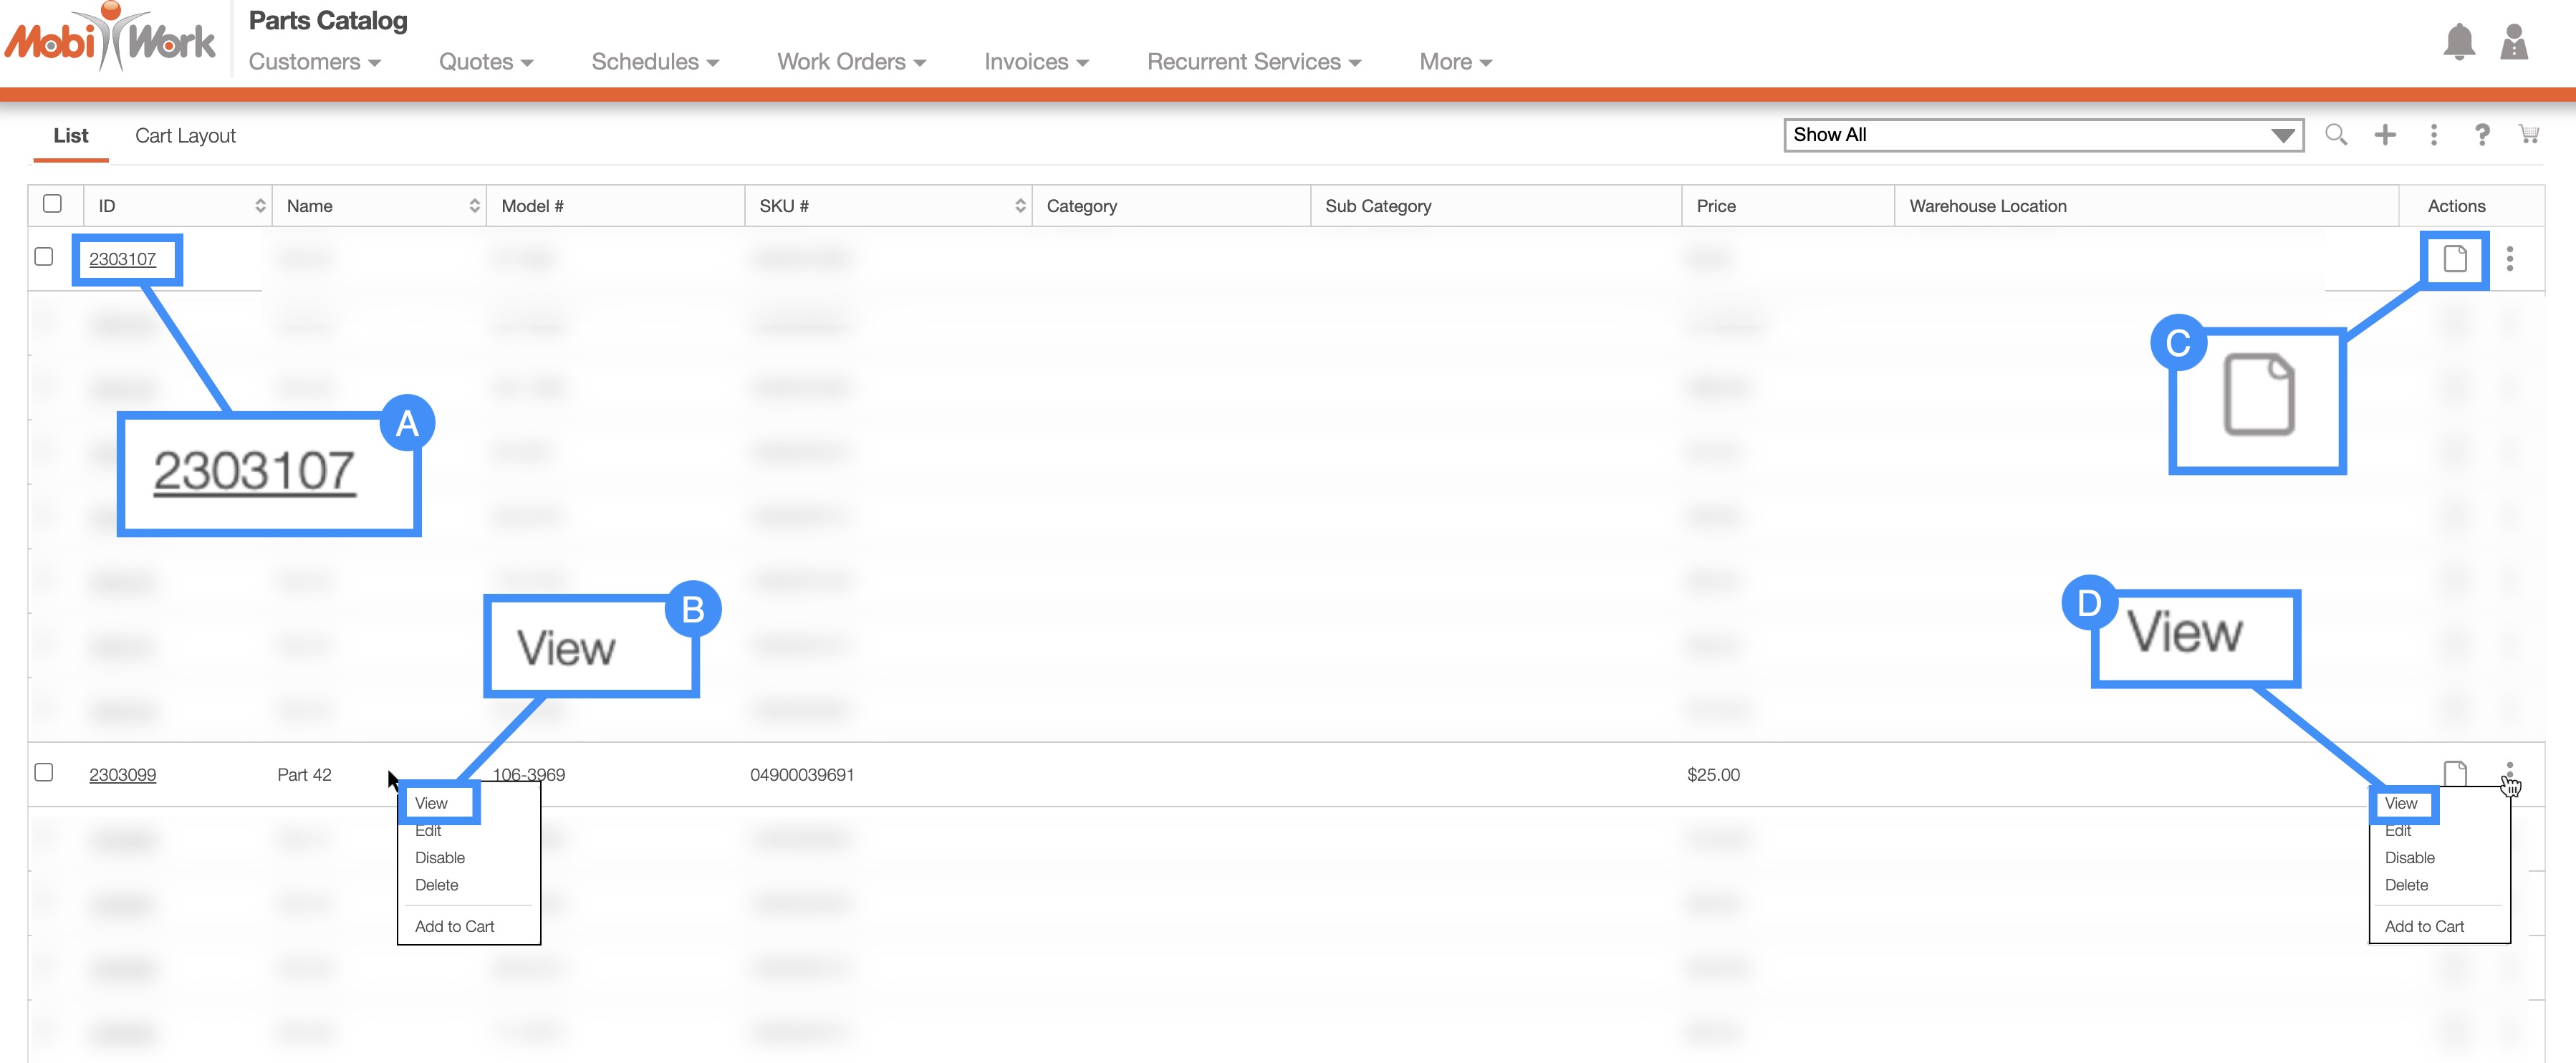This screenshot has height=1063, width=2576.
Task: Check the checkbox for part 2303099
Action: pos(44,772)
